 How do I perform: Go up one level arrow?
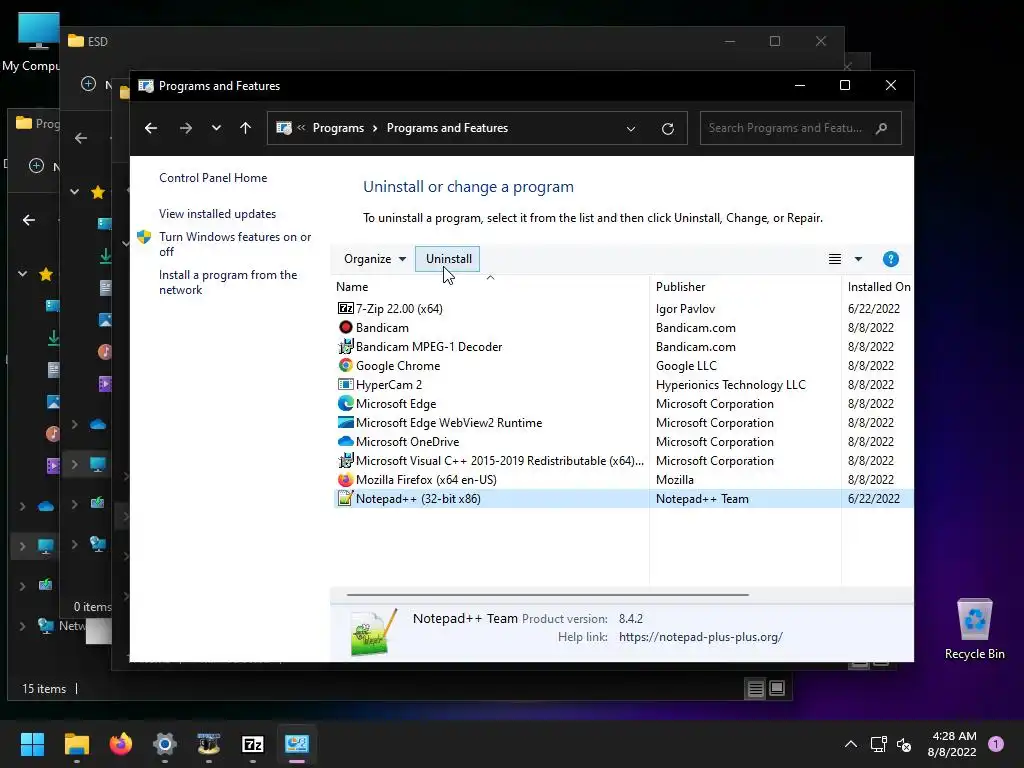(x=245, y=128)
